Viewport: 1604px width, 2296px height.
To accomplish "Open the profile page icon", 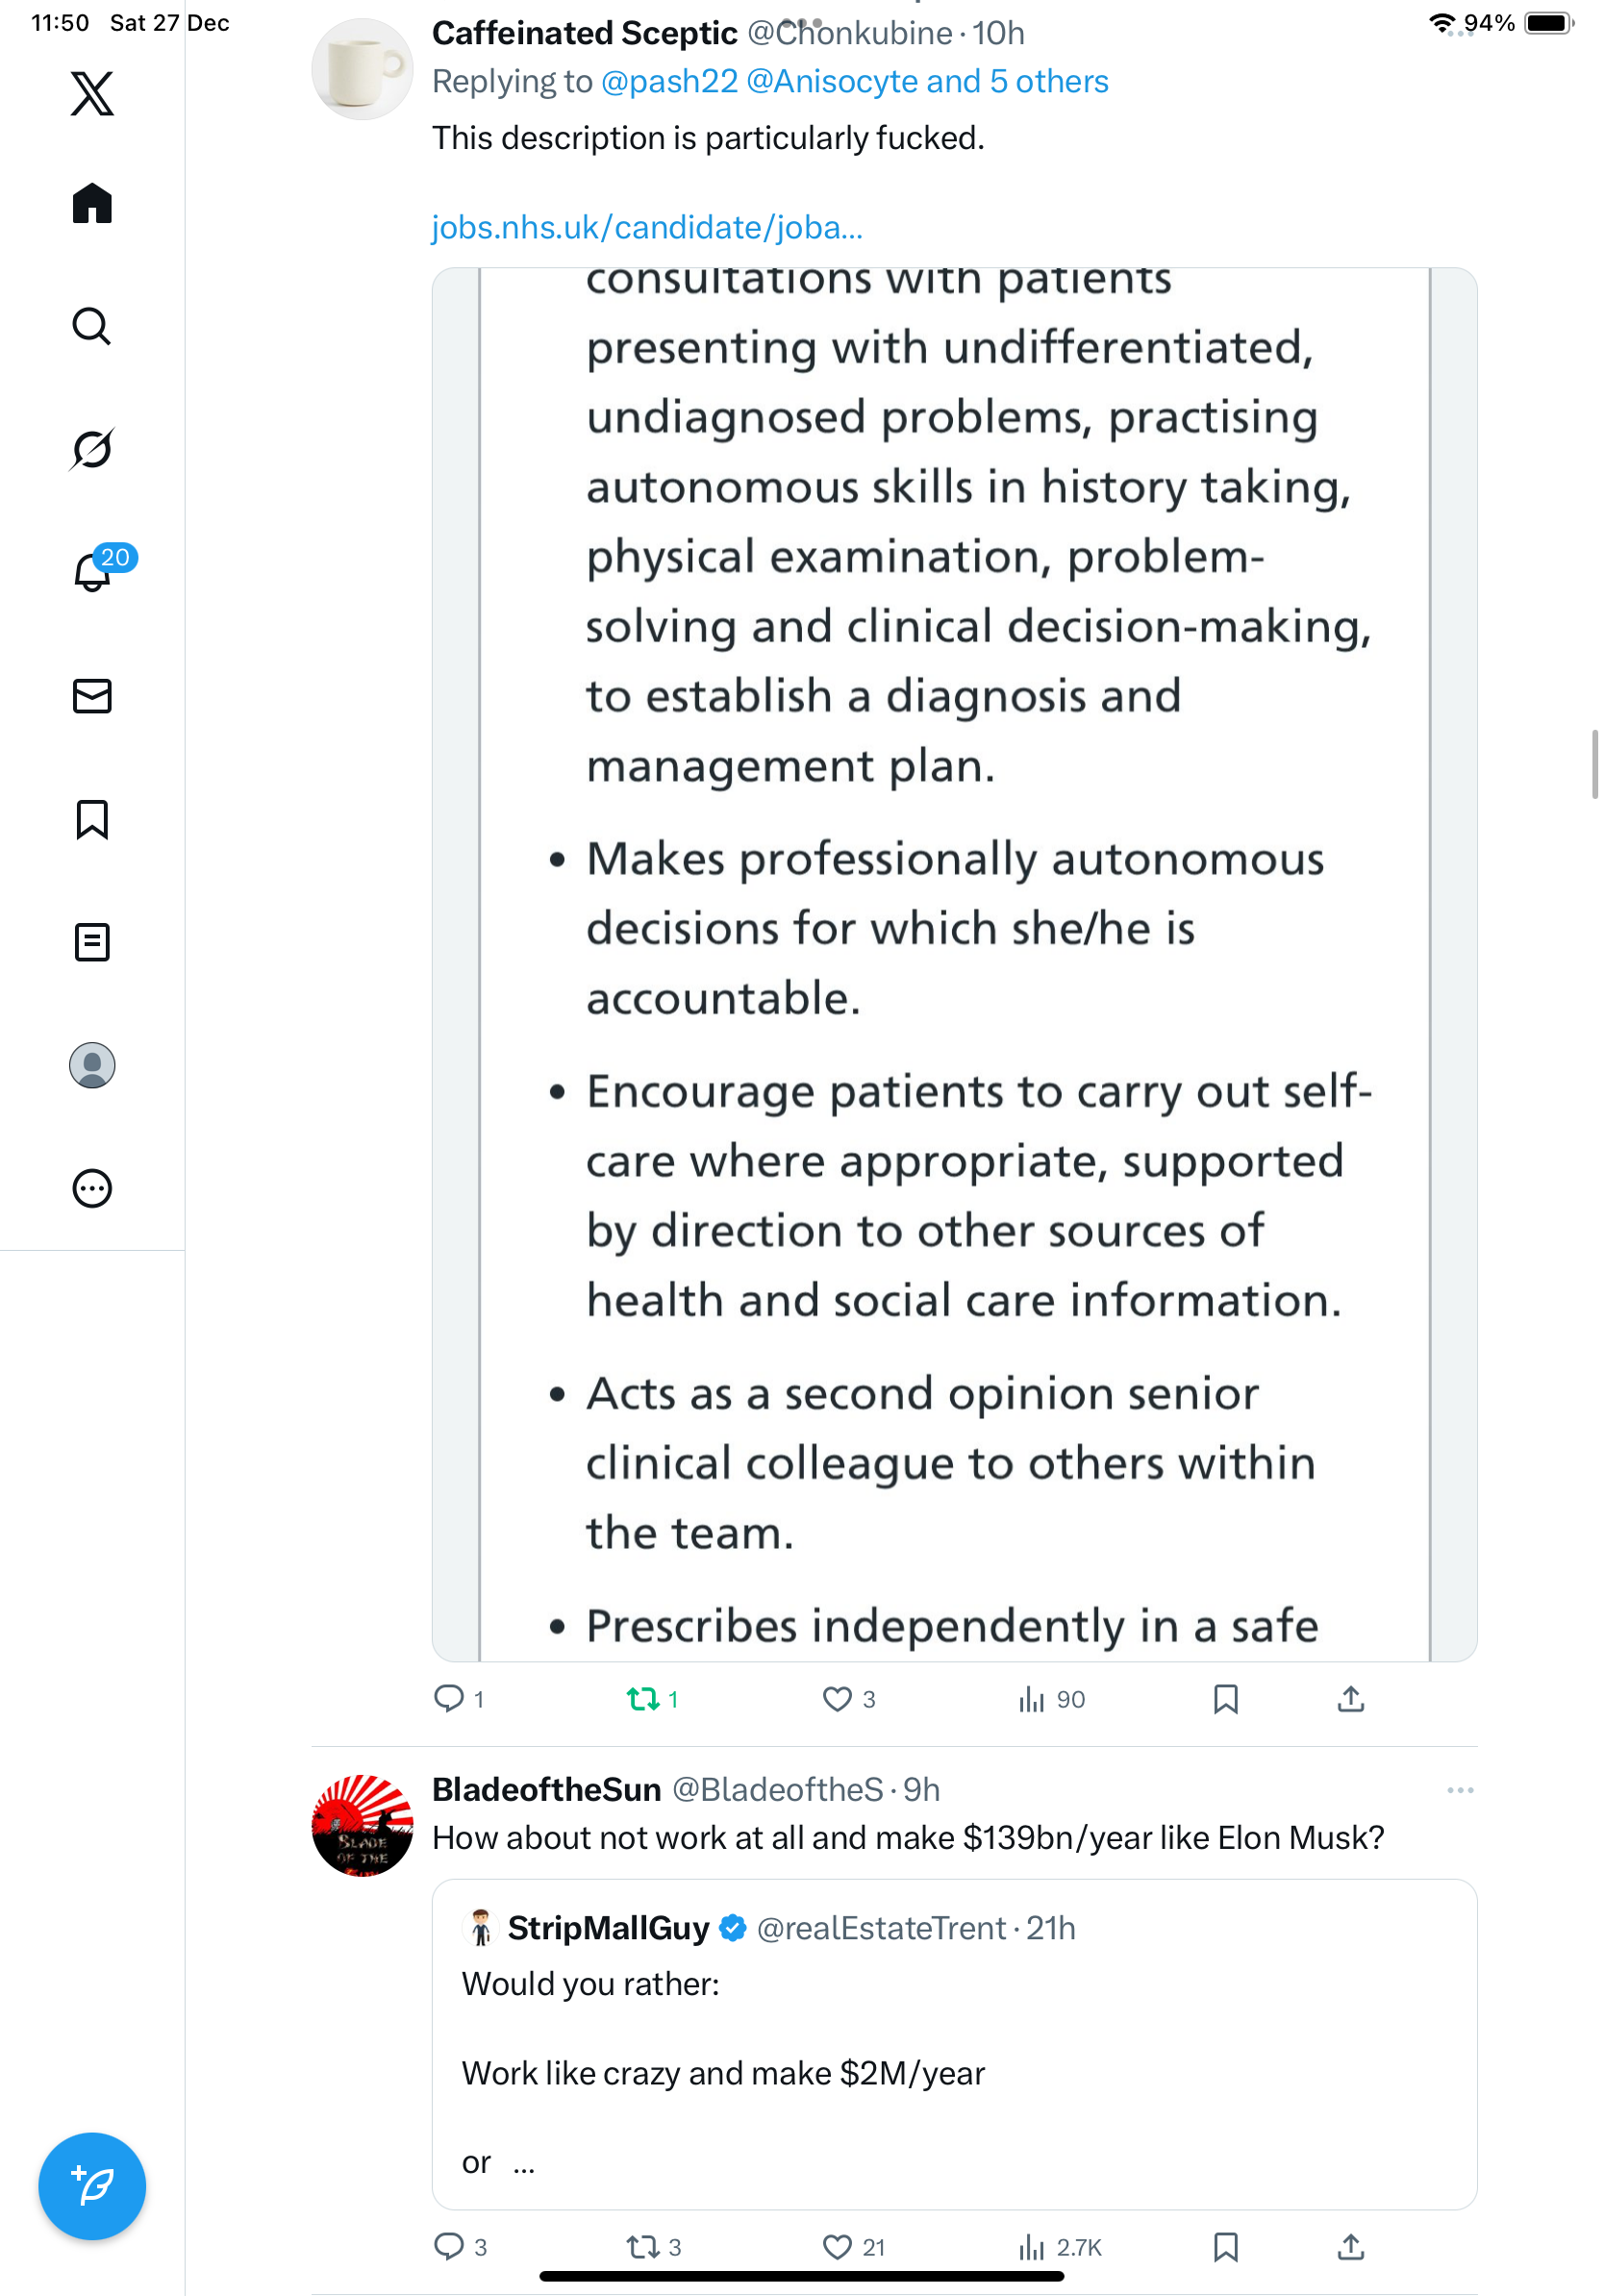I will point(92,1065).
